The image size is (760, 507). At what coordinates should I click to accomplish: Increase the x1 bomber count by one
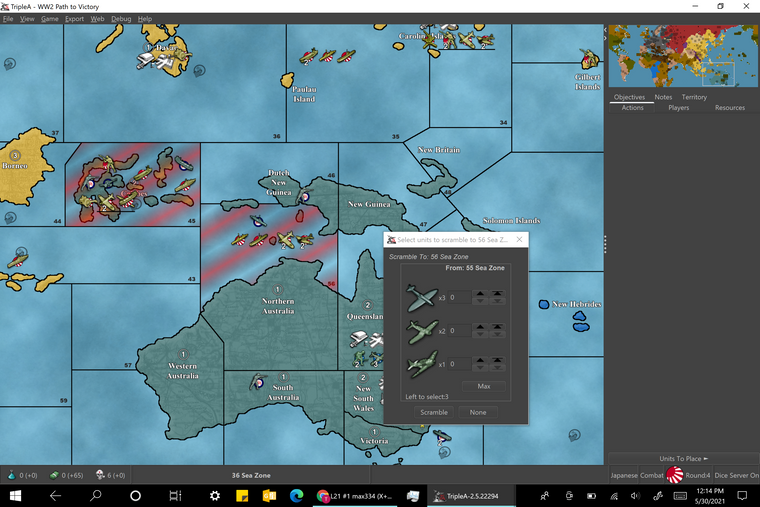pos(480,361)
